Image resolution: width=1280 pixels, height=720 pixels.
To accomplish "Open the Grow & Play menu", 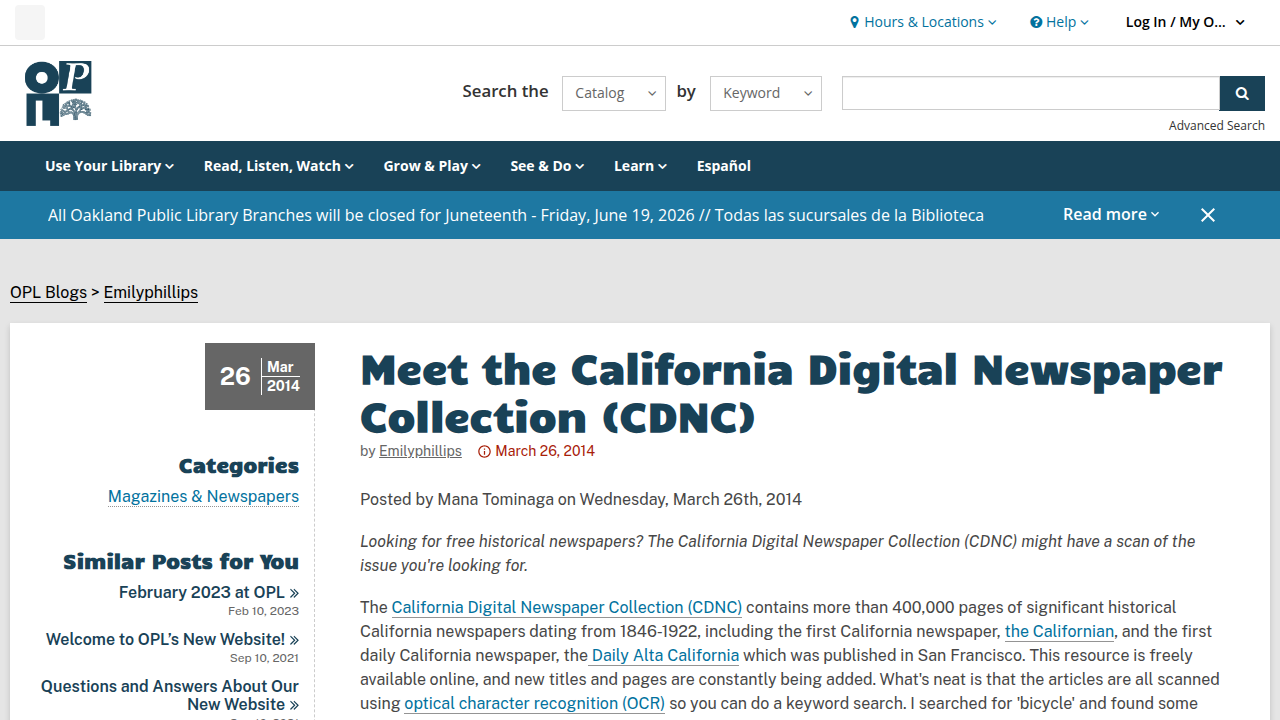I will (x=432, y=166).
